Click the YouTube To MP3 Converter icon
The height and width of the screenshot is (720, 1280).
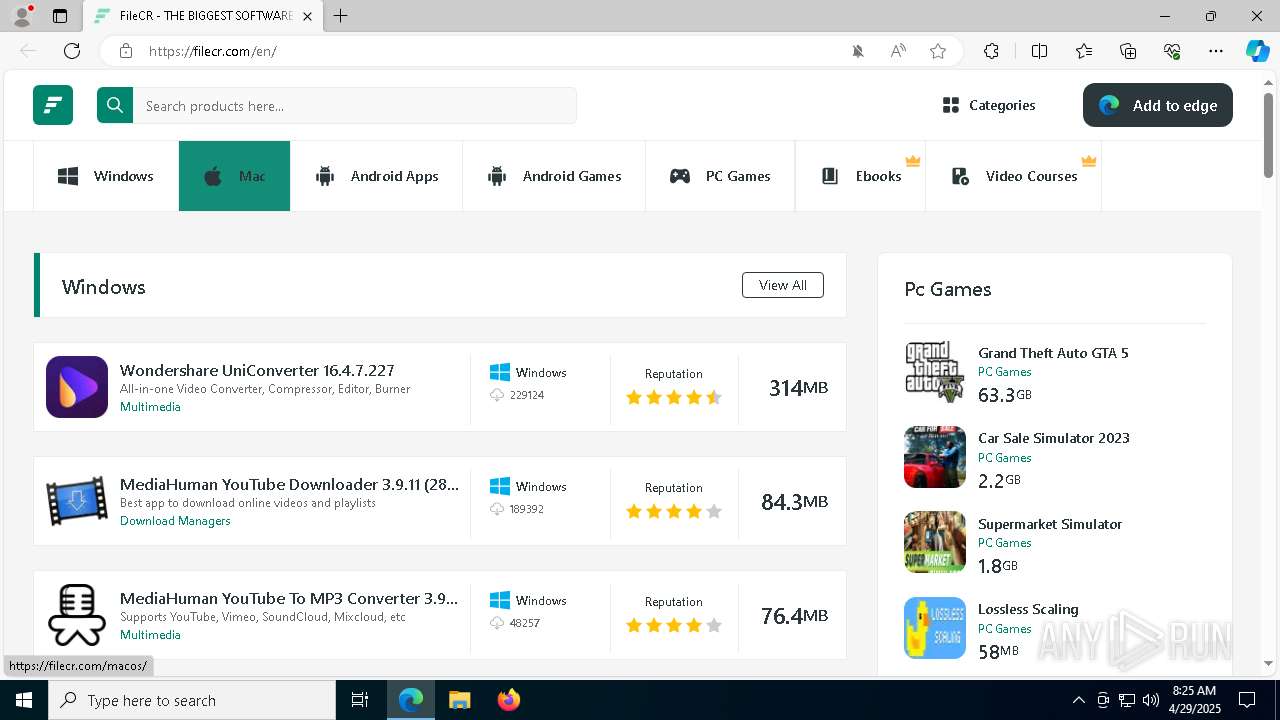click(x=77, y=615)
